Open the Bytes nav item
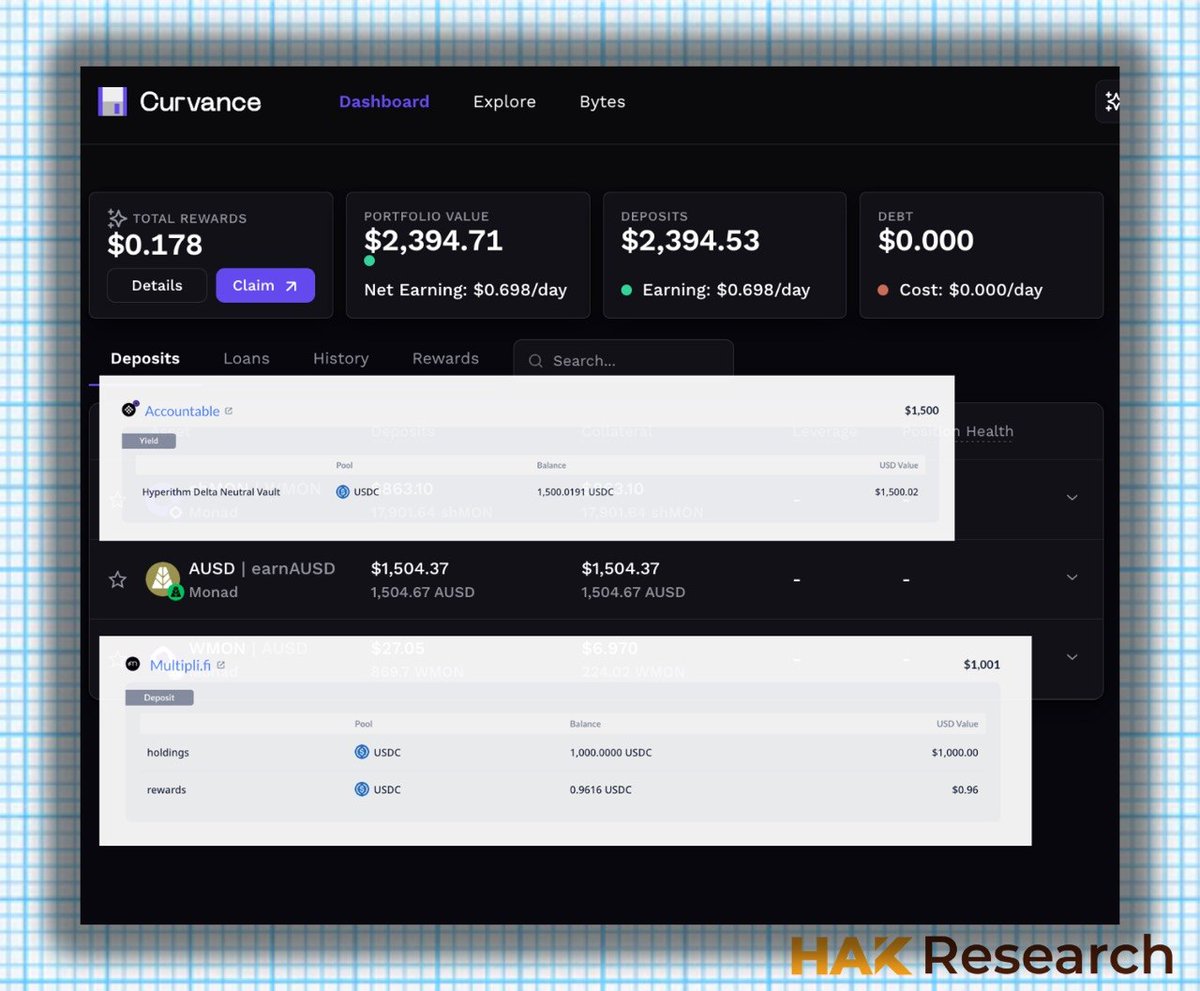The height and width of the screenshot is (991, 1200). (x=602, y=102)
